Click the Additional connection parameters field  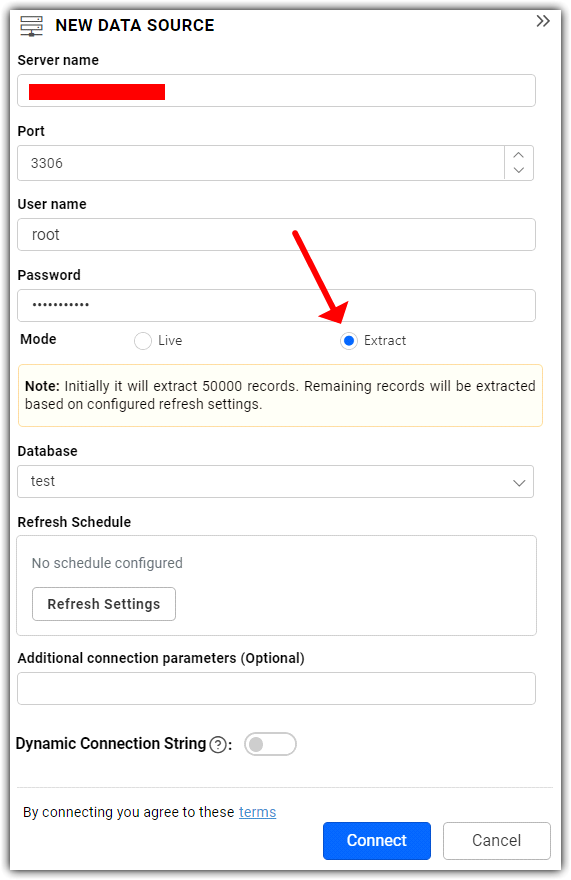coord(276,689)
